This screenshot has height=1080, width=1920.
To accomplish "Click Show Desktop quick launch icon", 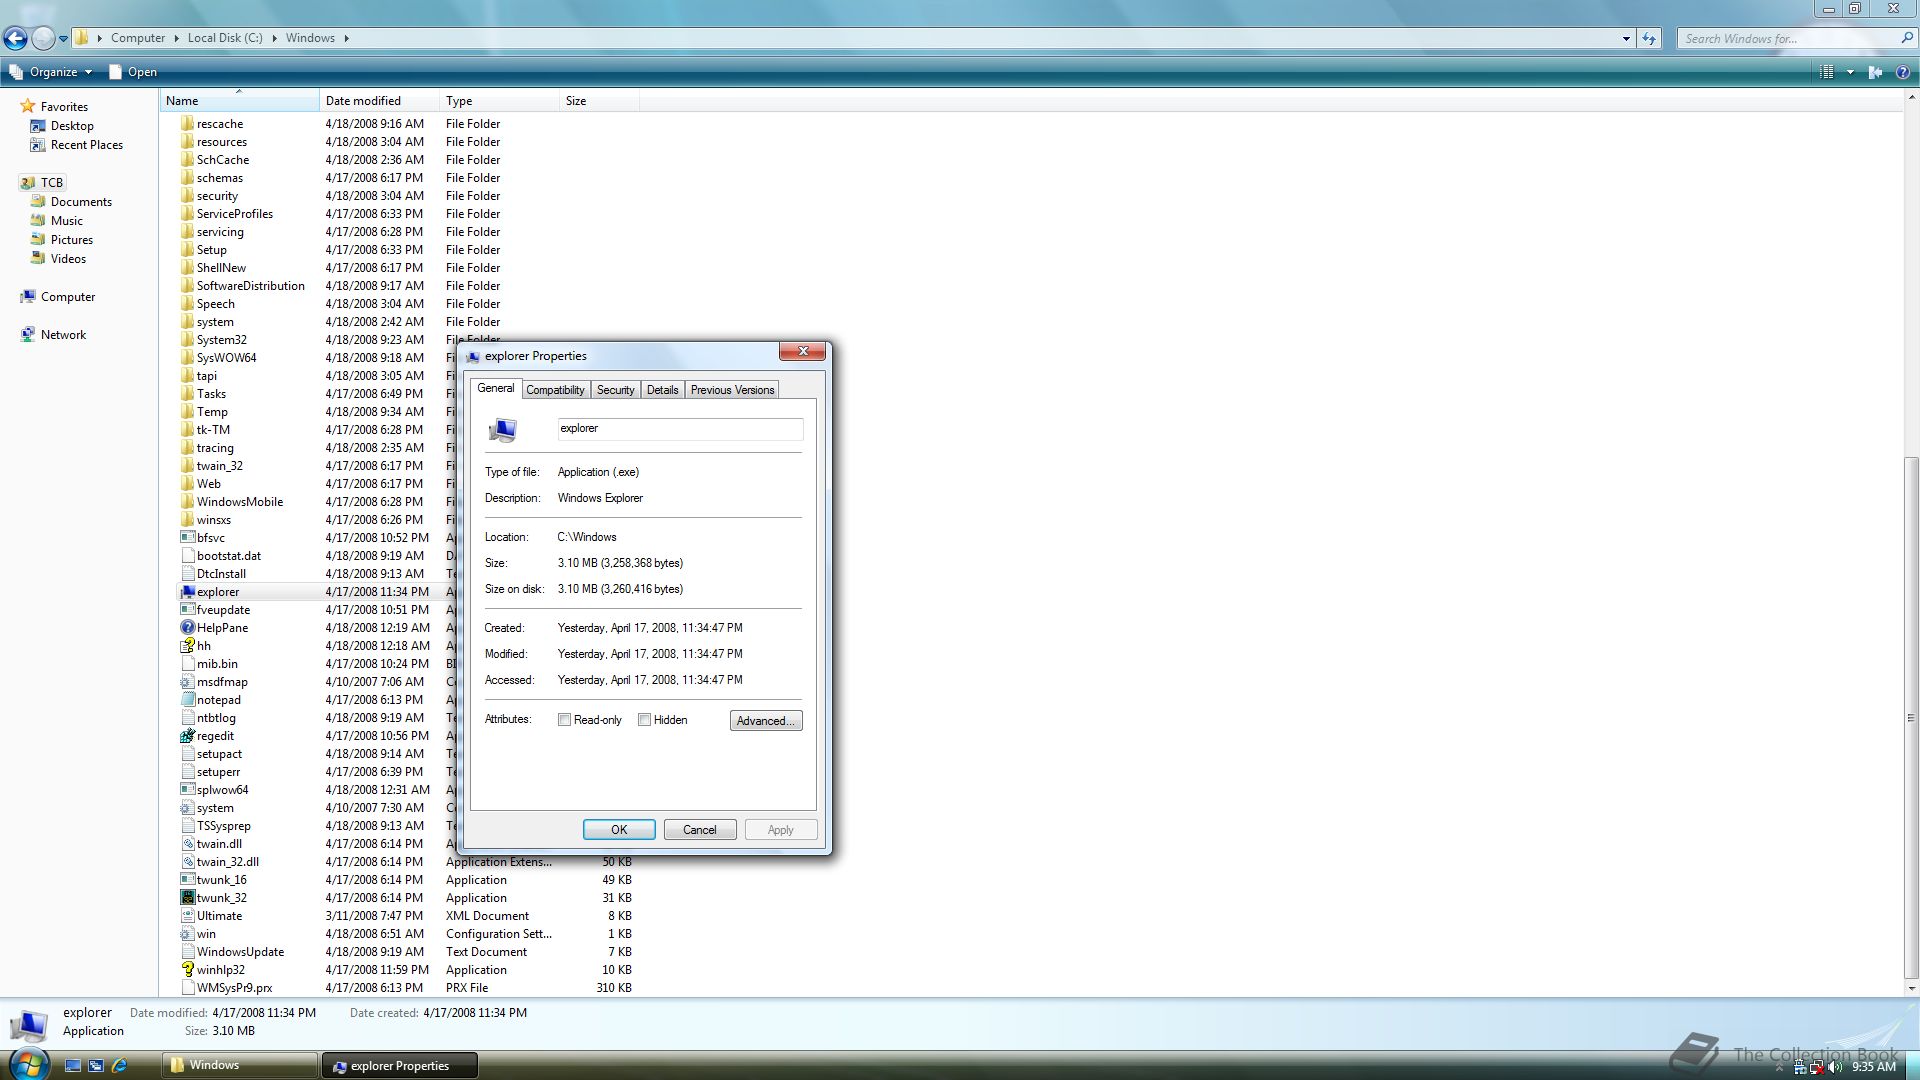I will [73, 1066].
